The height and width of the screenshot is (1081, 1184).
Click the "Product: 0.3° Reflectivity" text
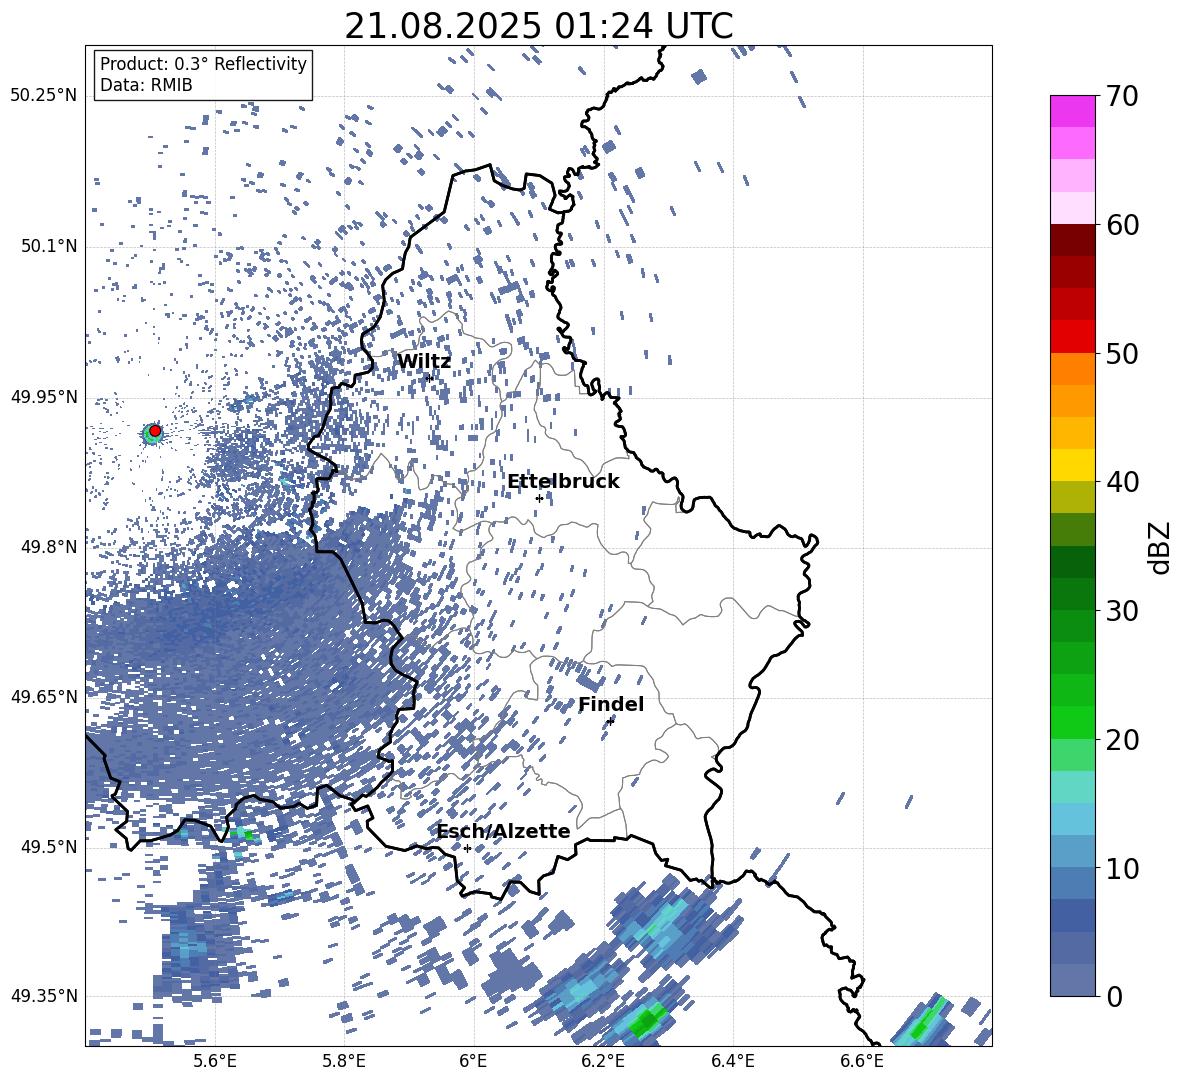[x=203, y=64]
